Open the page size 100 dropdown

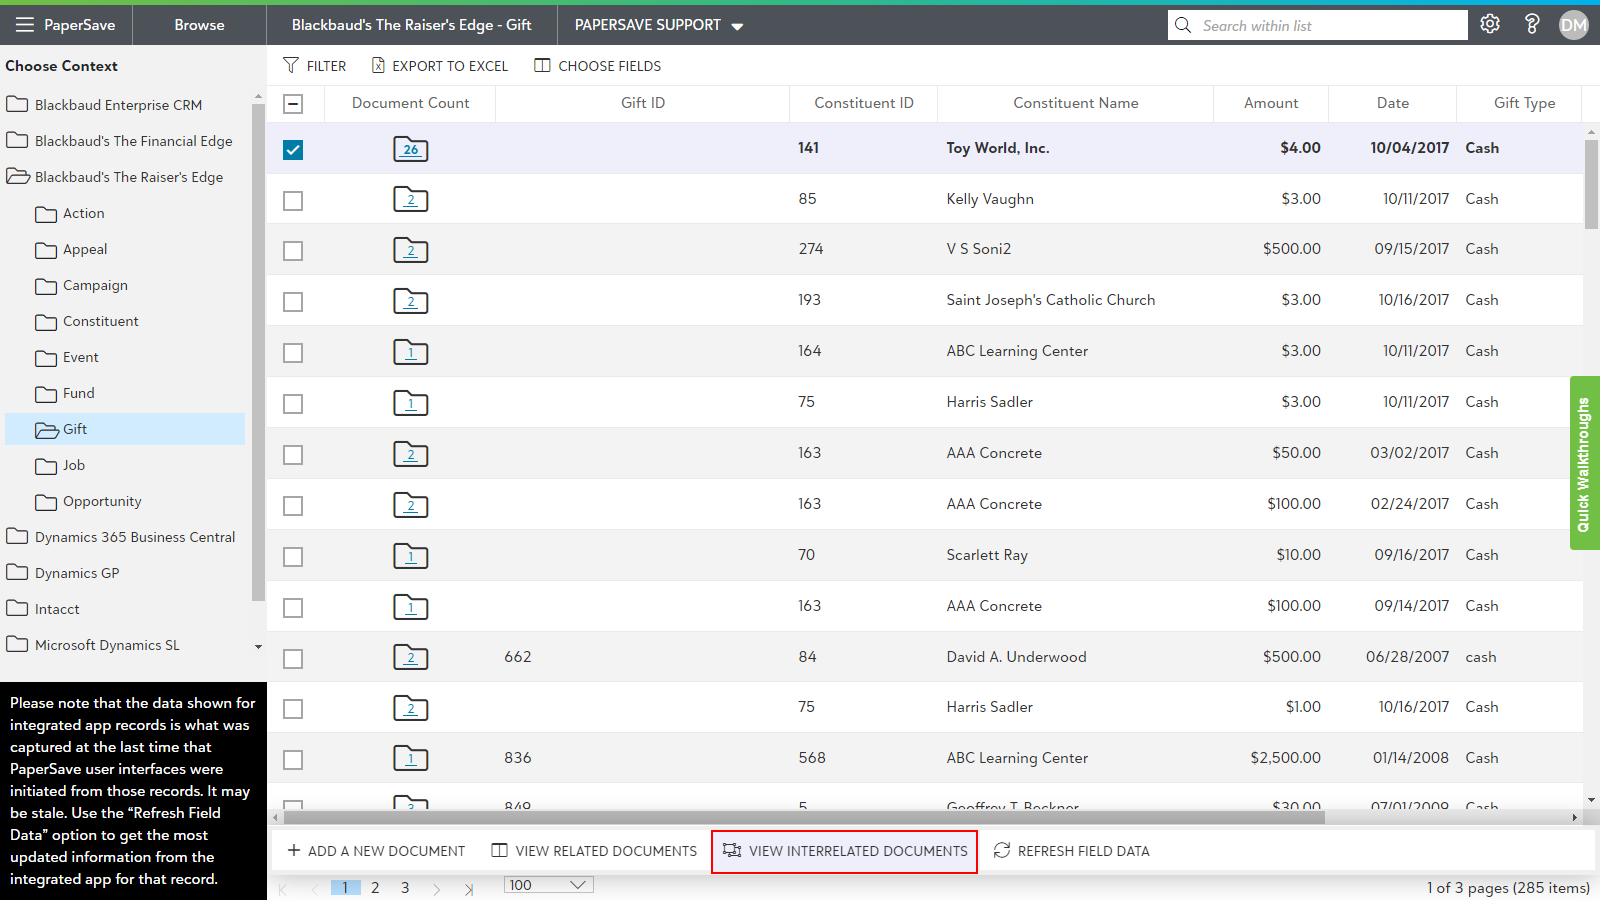[548, 885]
